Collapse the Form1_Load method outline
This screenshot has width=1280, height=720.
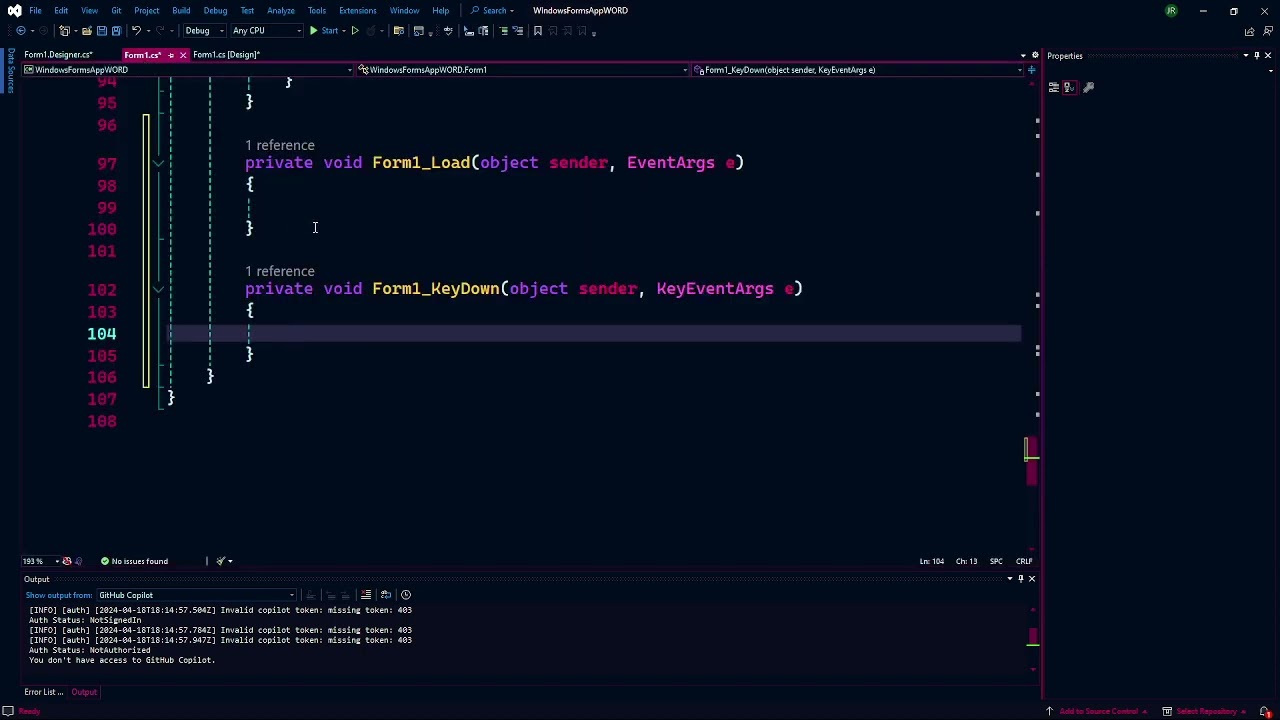pos(158,163)
